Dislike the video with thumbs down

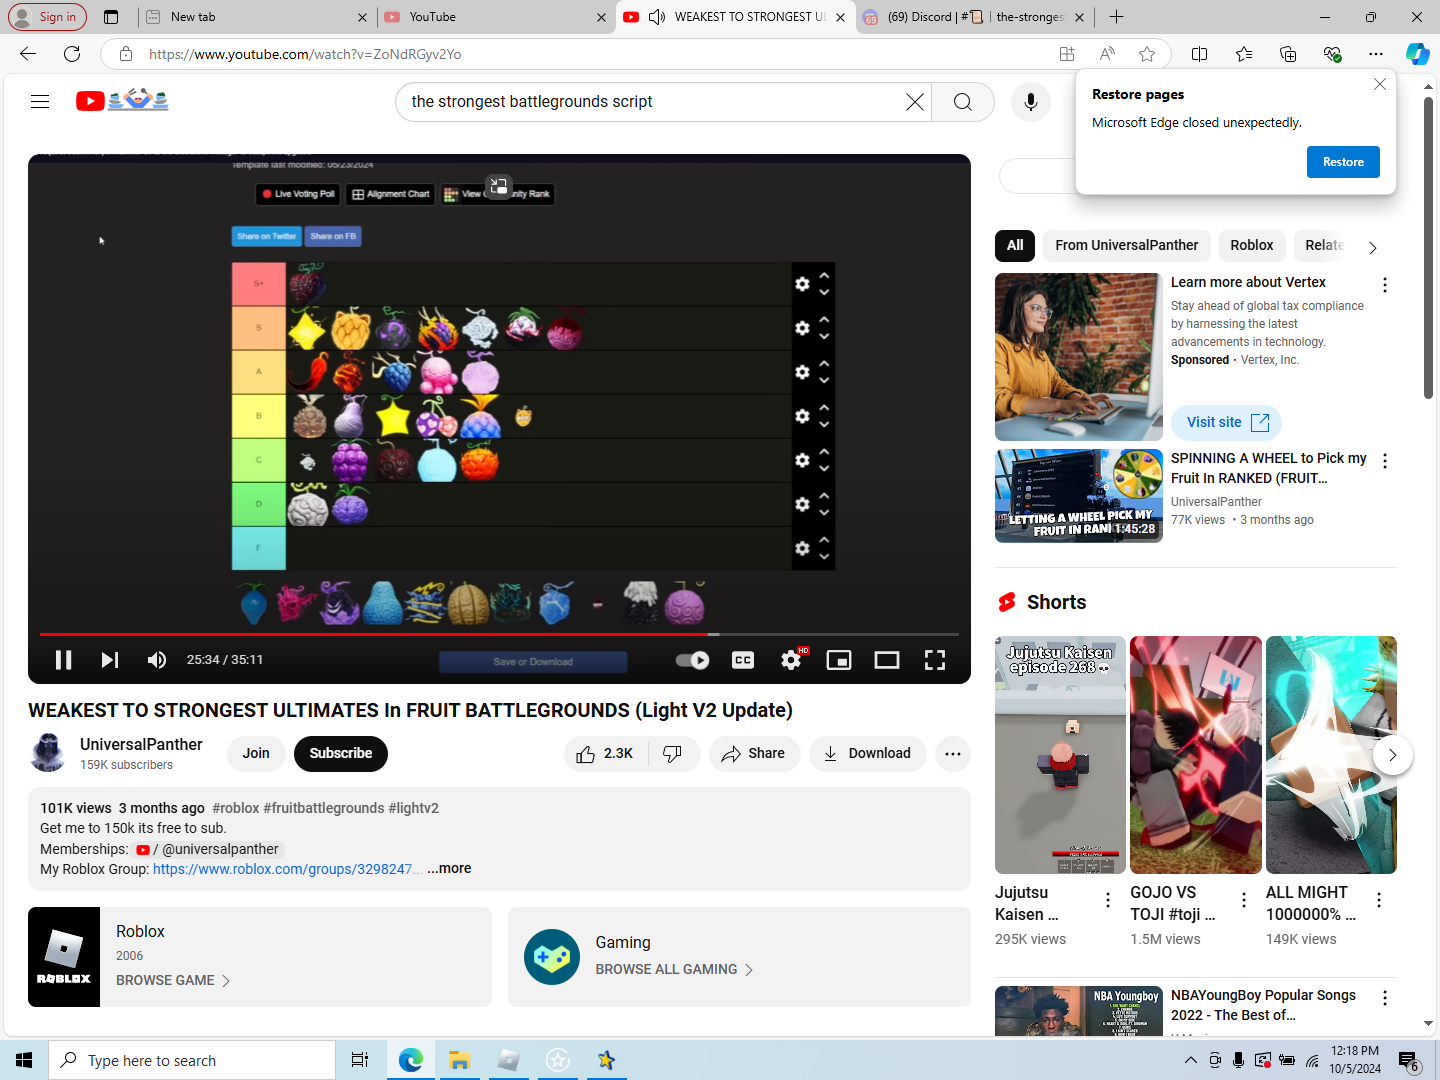point(673,754)
